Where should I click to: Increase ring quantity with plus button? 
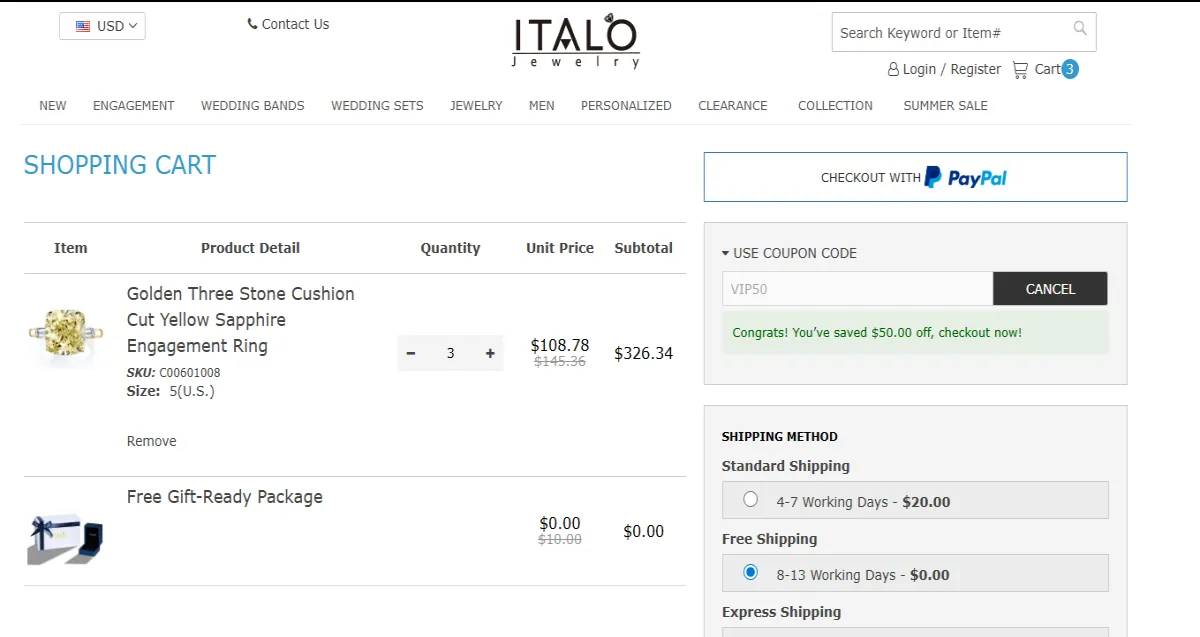pos(490,353)
